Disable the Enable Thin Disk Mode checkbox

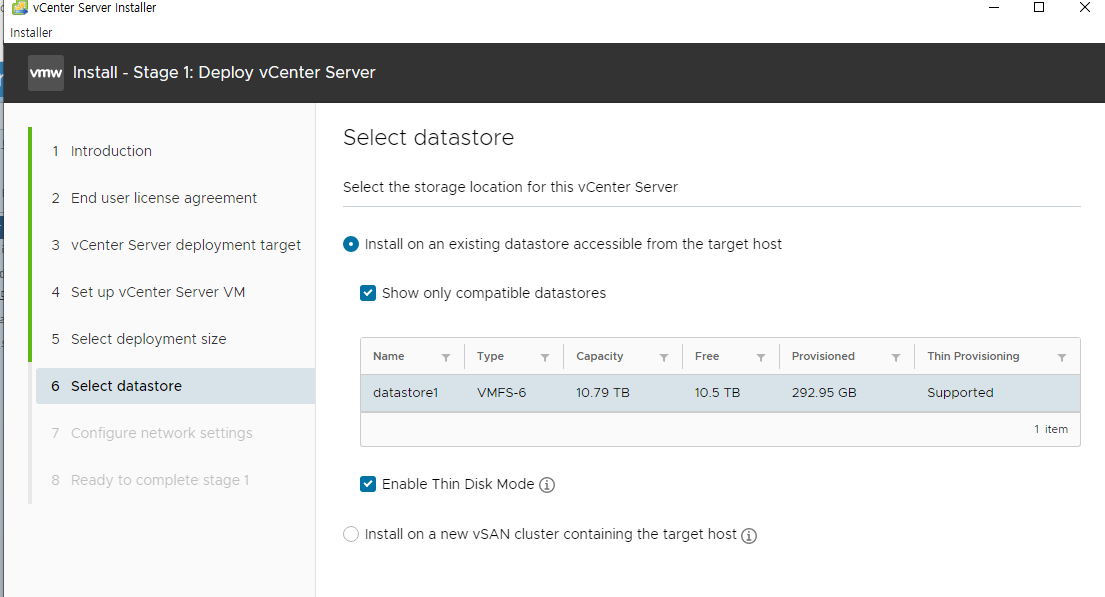(368, 484)
